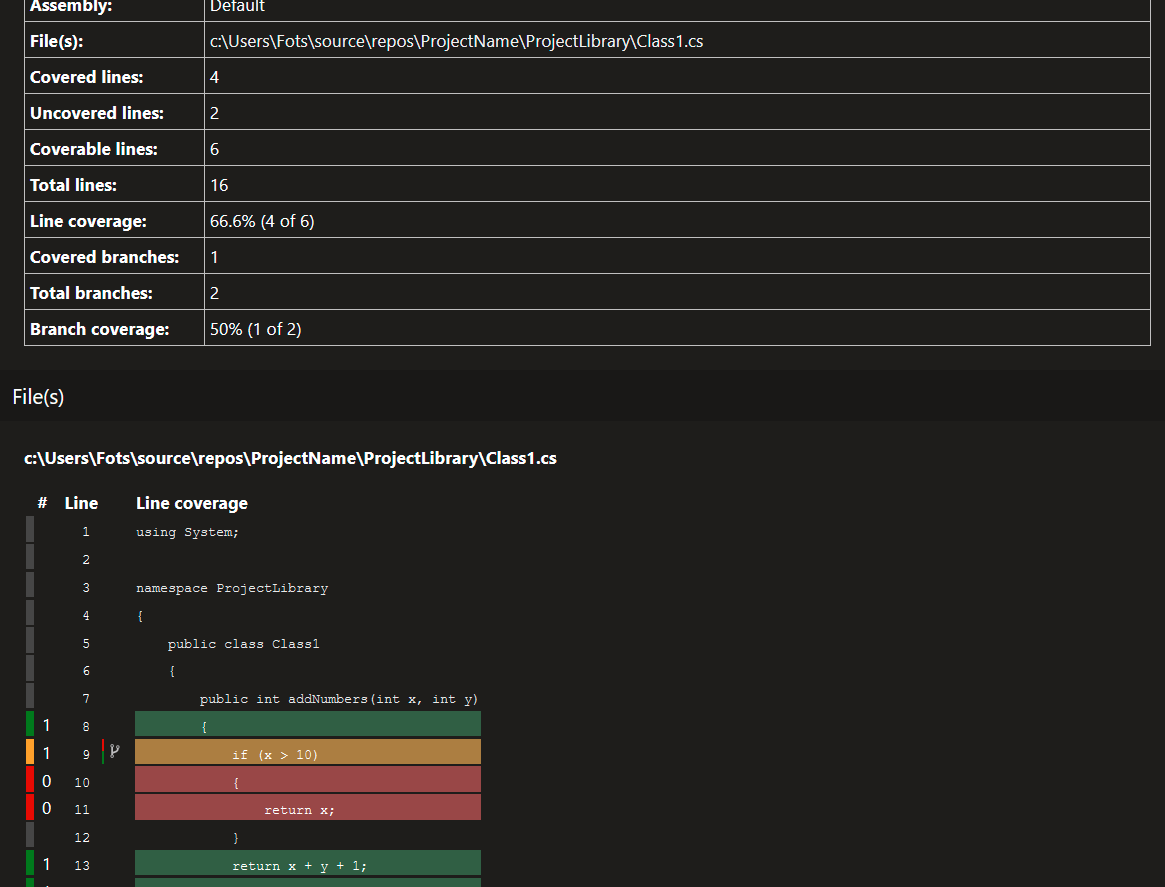
Task: Select the 'Covered branches:' label
Action: pyautogui.click(x=105, y=257)
